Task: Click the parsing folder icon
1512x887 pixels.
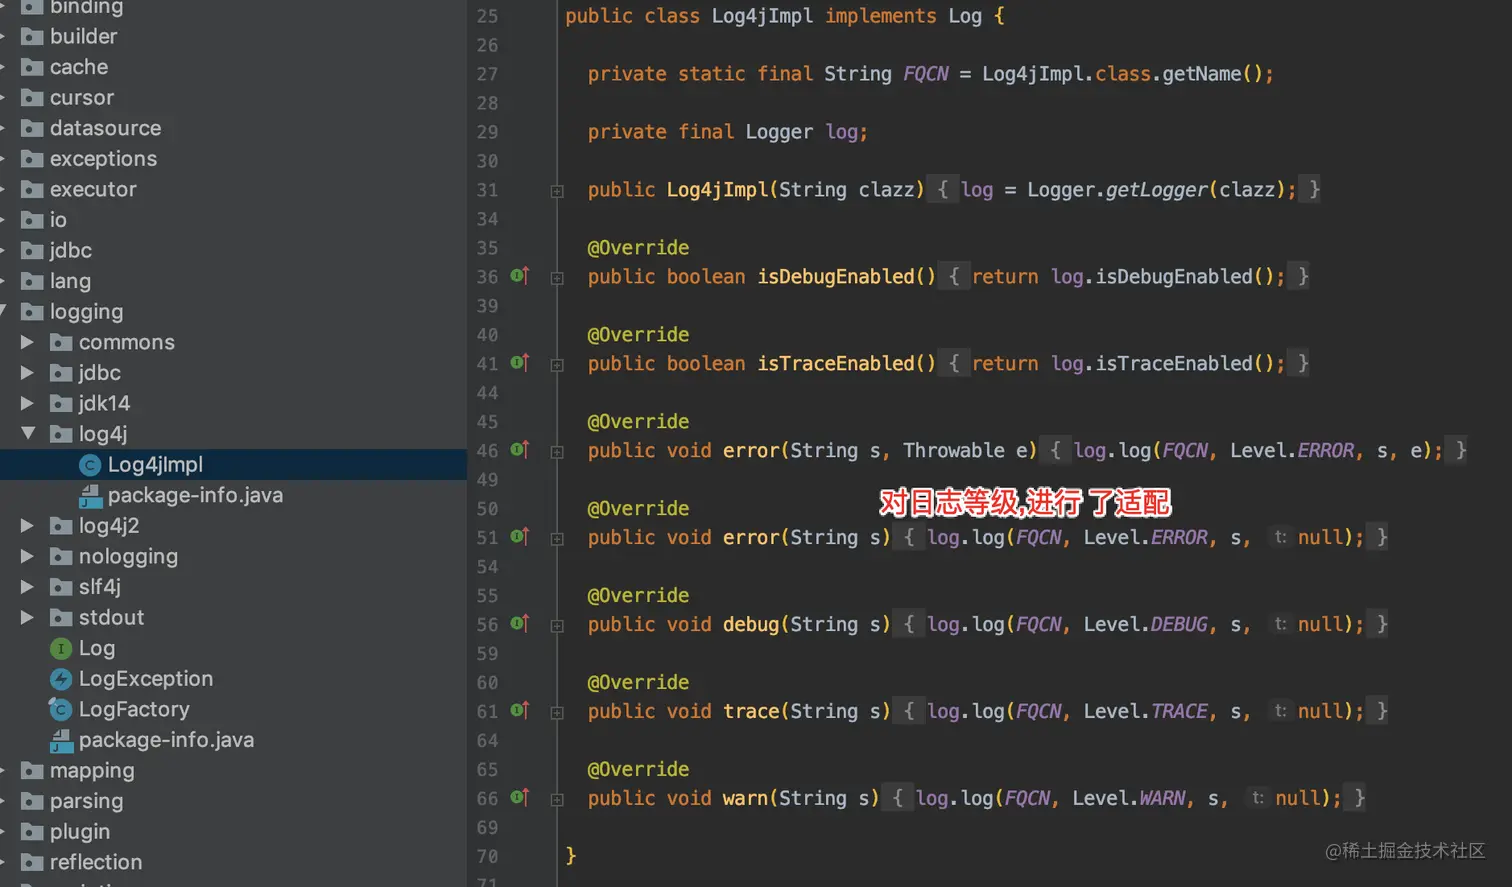Action: pyautogui.click(x=32, y=801)
